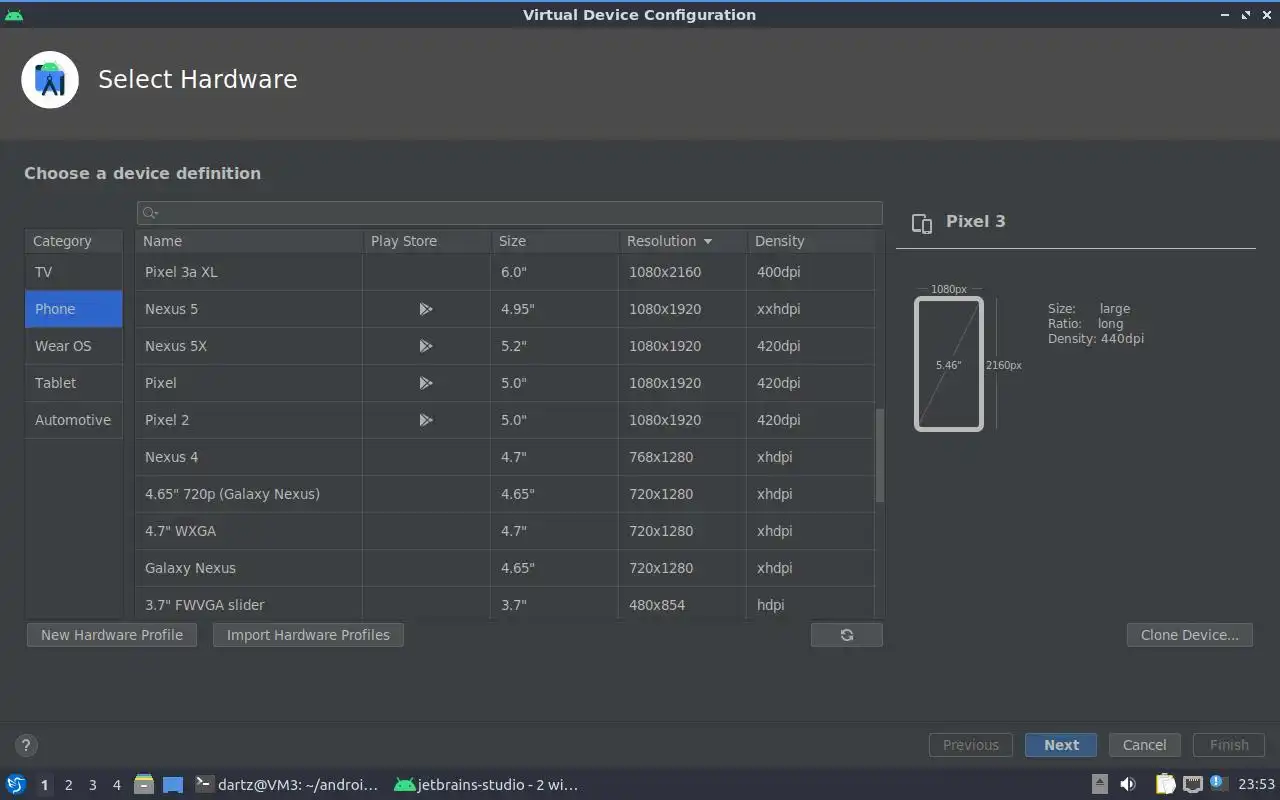Click the Pixel 3 screen preview outline
1280x800 pixels.
pos(949,364)
